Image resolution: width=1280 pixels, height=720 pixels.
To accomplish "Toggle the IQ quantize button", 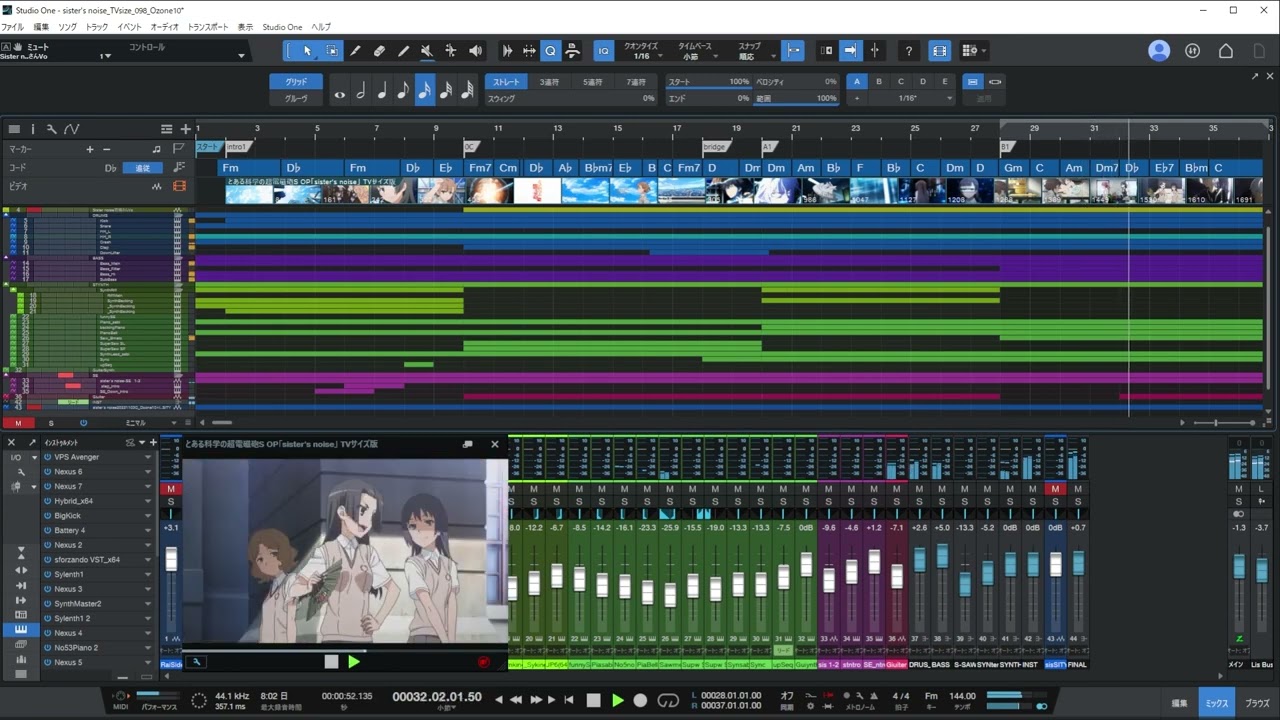I will click(603, 51).
